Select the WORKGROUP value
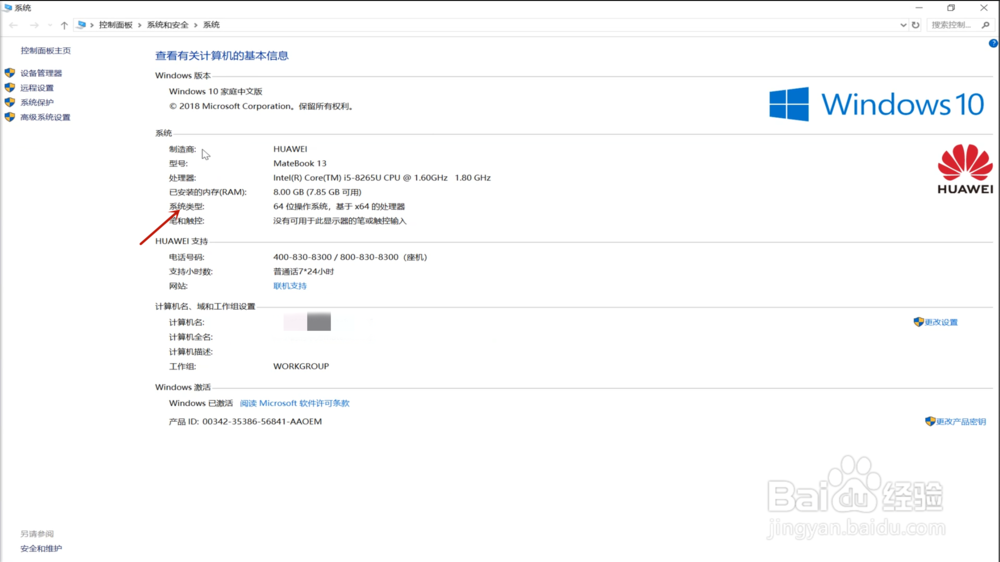Screen dimensions: 1000x562 [301, 366]
